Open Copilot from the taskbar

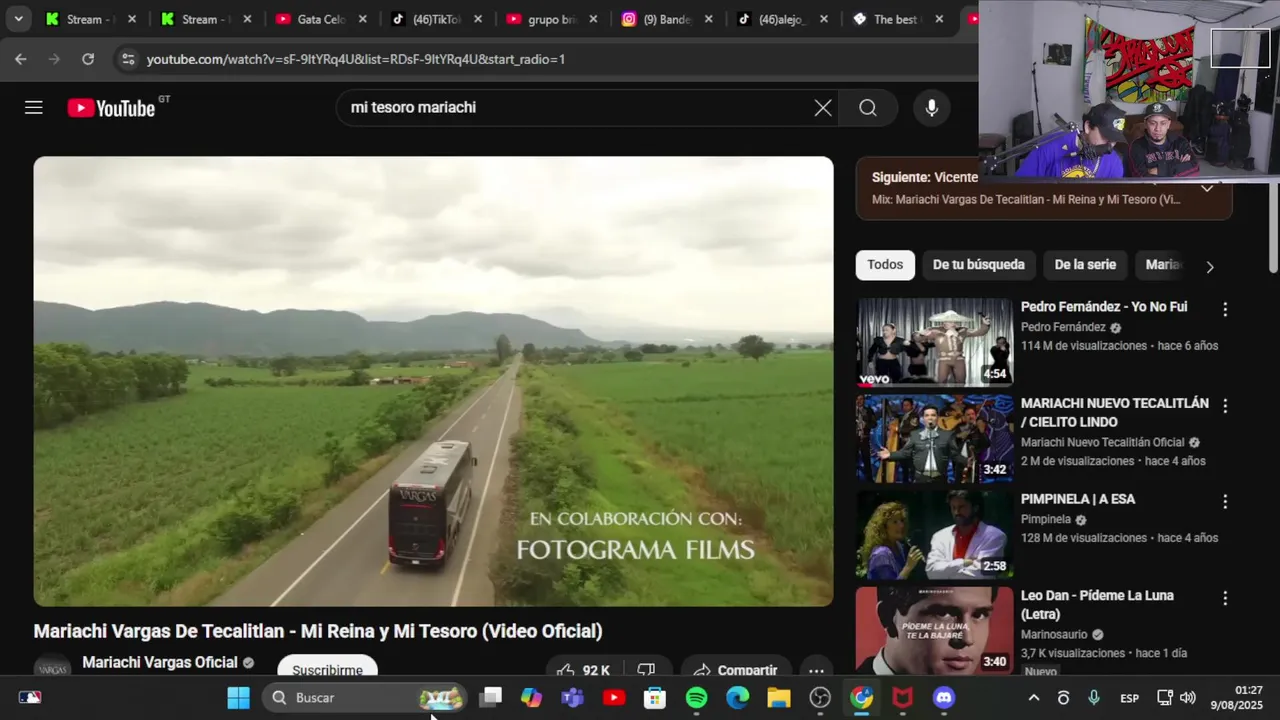531,697
